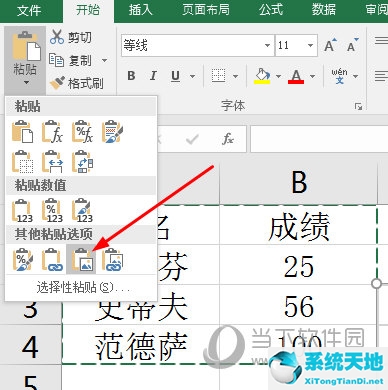
Task: Toggle italic formatting
Action: coord(153,76)
